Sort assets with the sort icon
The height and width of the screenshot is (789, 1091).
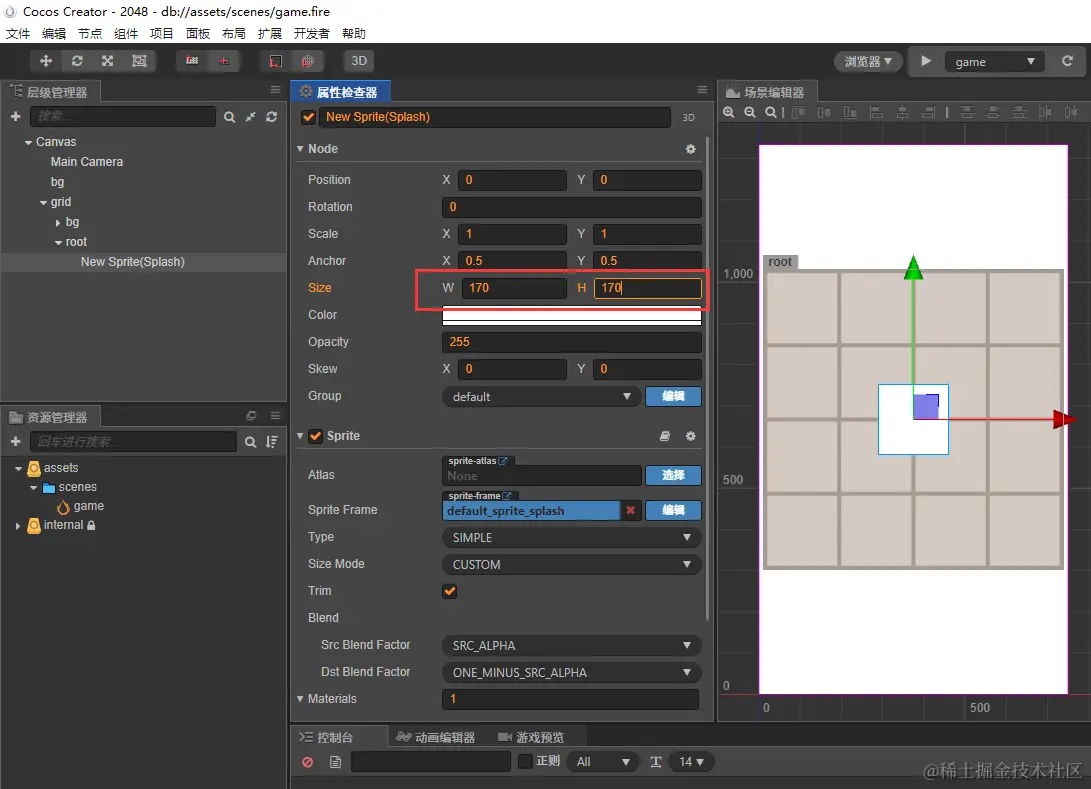[271, 442]
